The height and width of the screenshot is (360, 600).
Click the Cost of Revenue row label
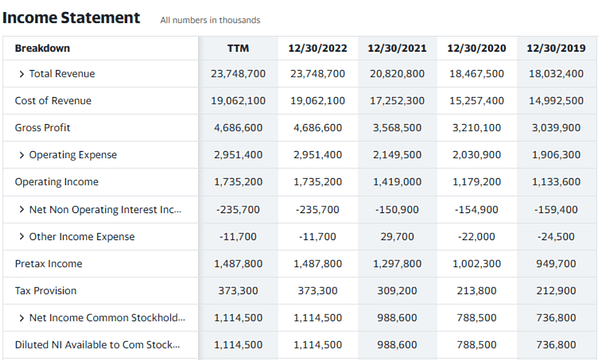(53, 101)
